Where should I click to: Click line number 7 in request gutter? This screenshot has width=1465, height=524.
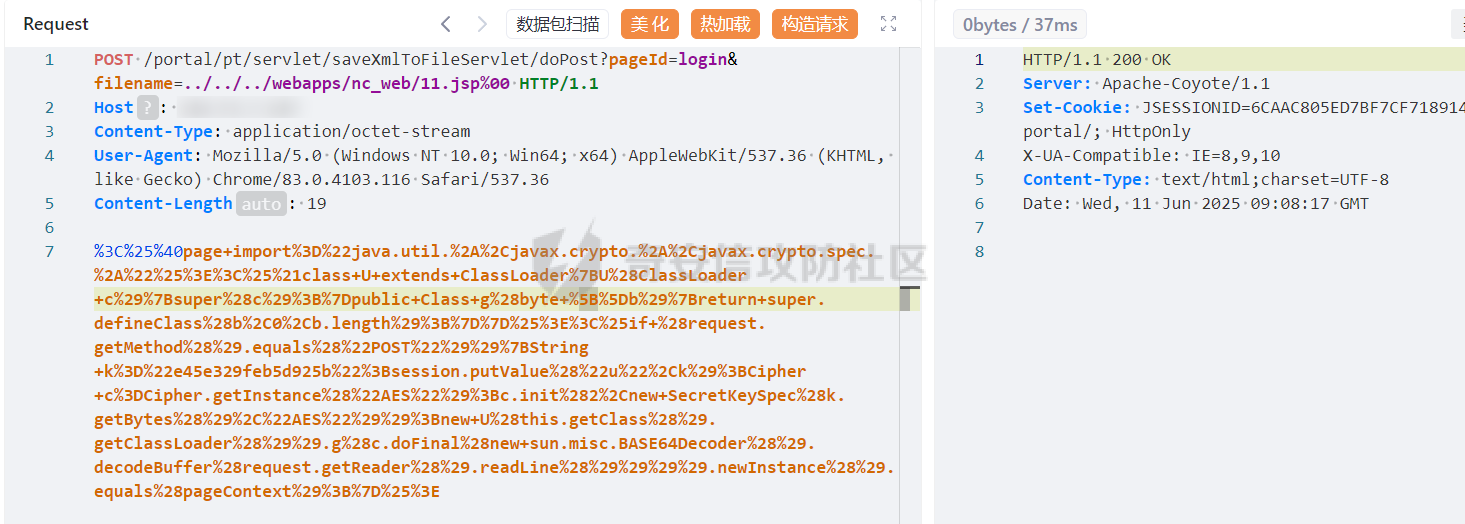pos(50,251)
